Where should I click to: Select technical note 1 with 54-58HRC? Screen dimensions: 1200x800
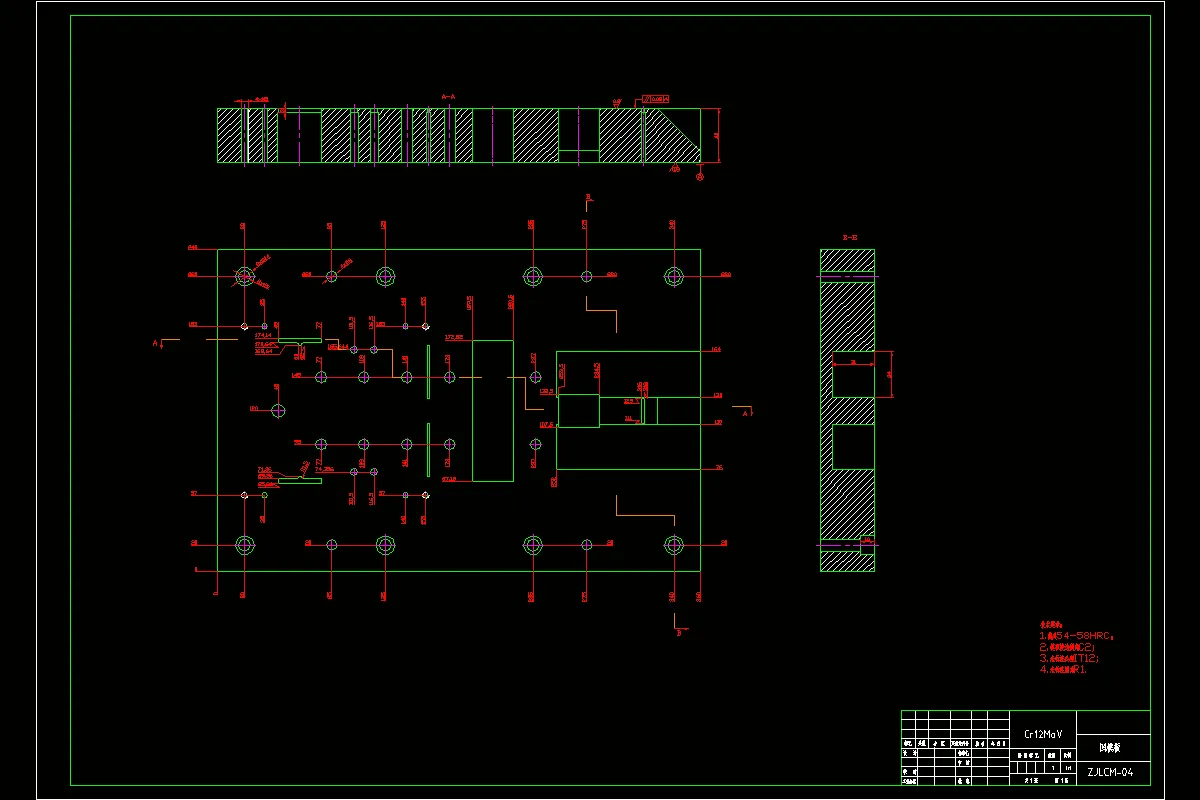coord(1077,635)
